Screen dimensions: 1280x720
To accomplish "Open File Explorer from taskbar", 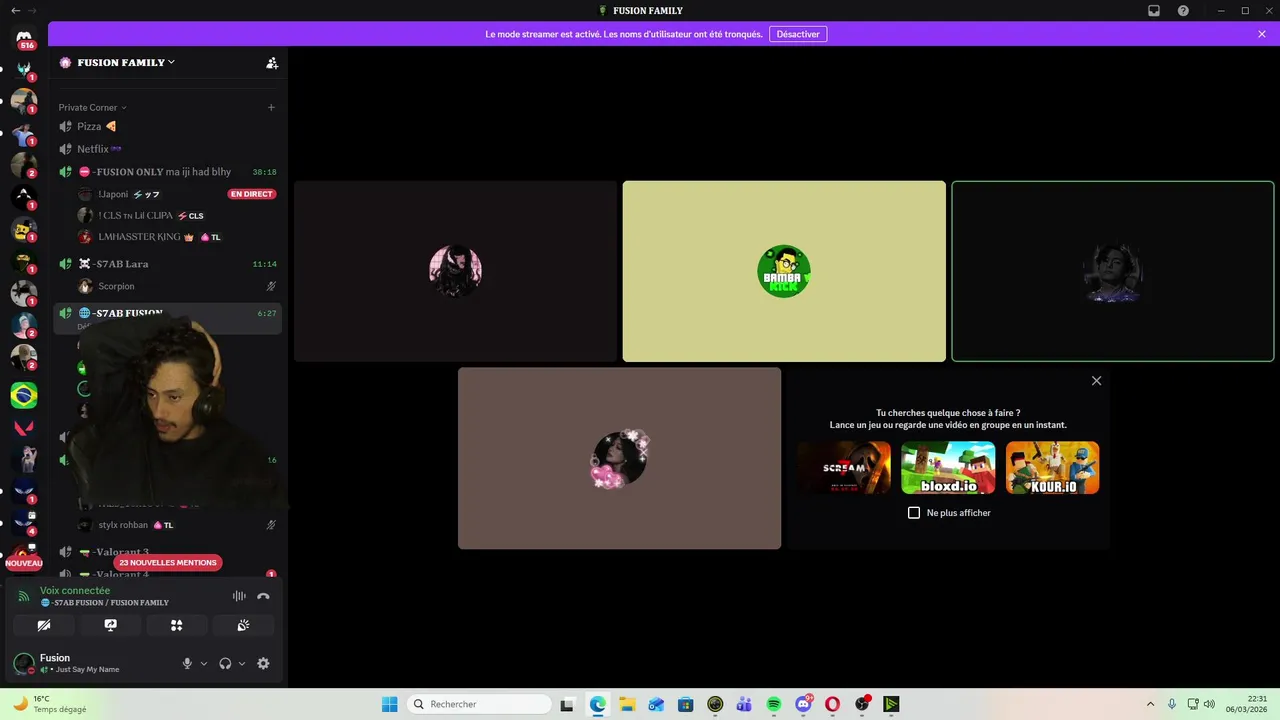I will tap(627, 704).
